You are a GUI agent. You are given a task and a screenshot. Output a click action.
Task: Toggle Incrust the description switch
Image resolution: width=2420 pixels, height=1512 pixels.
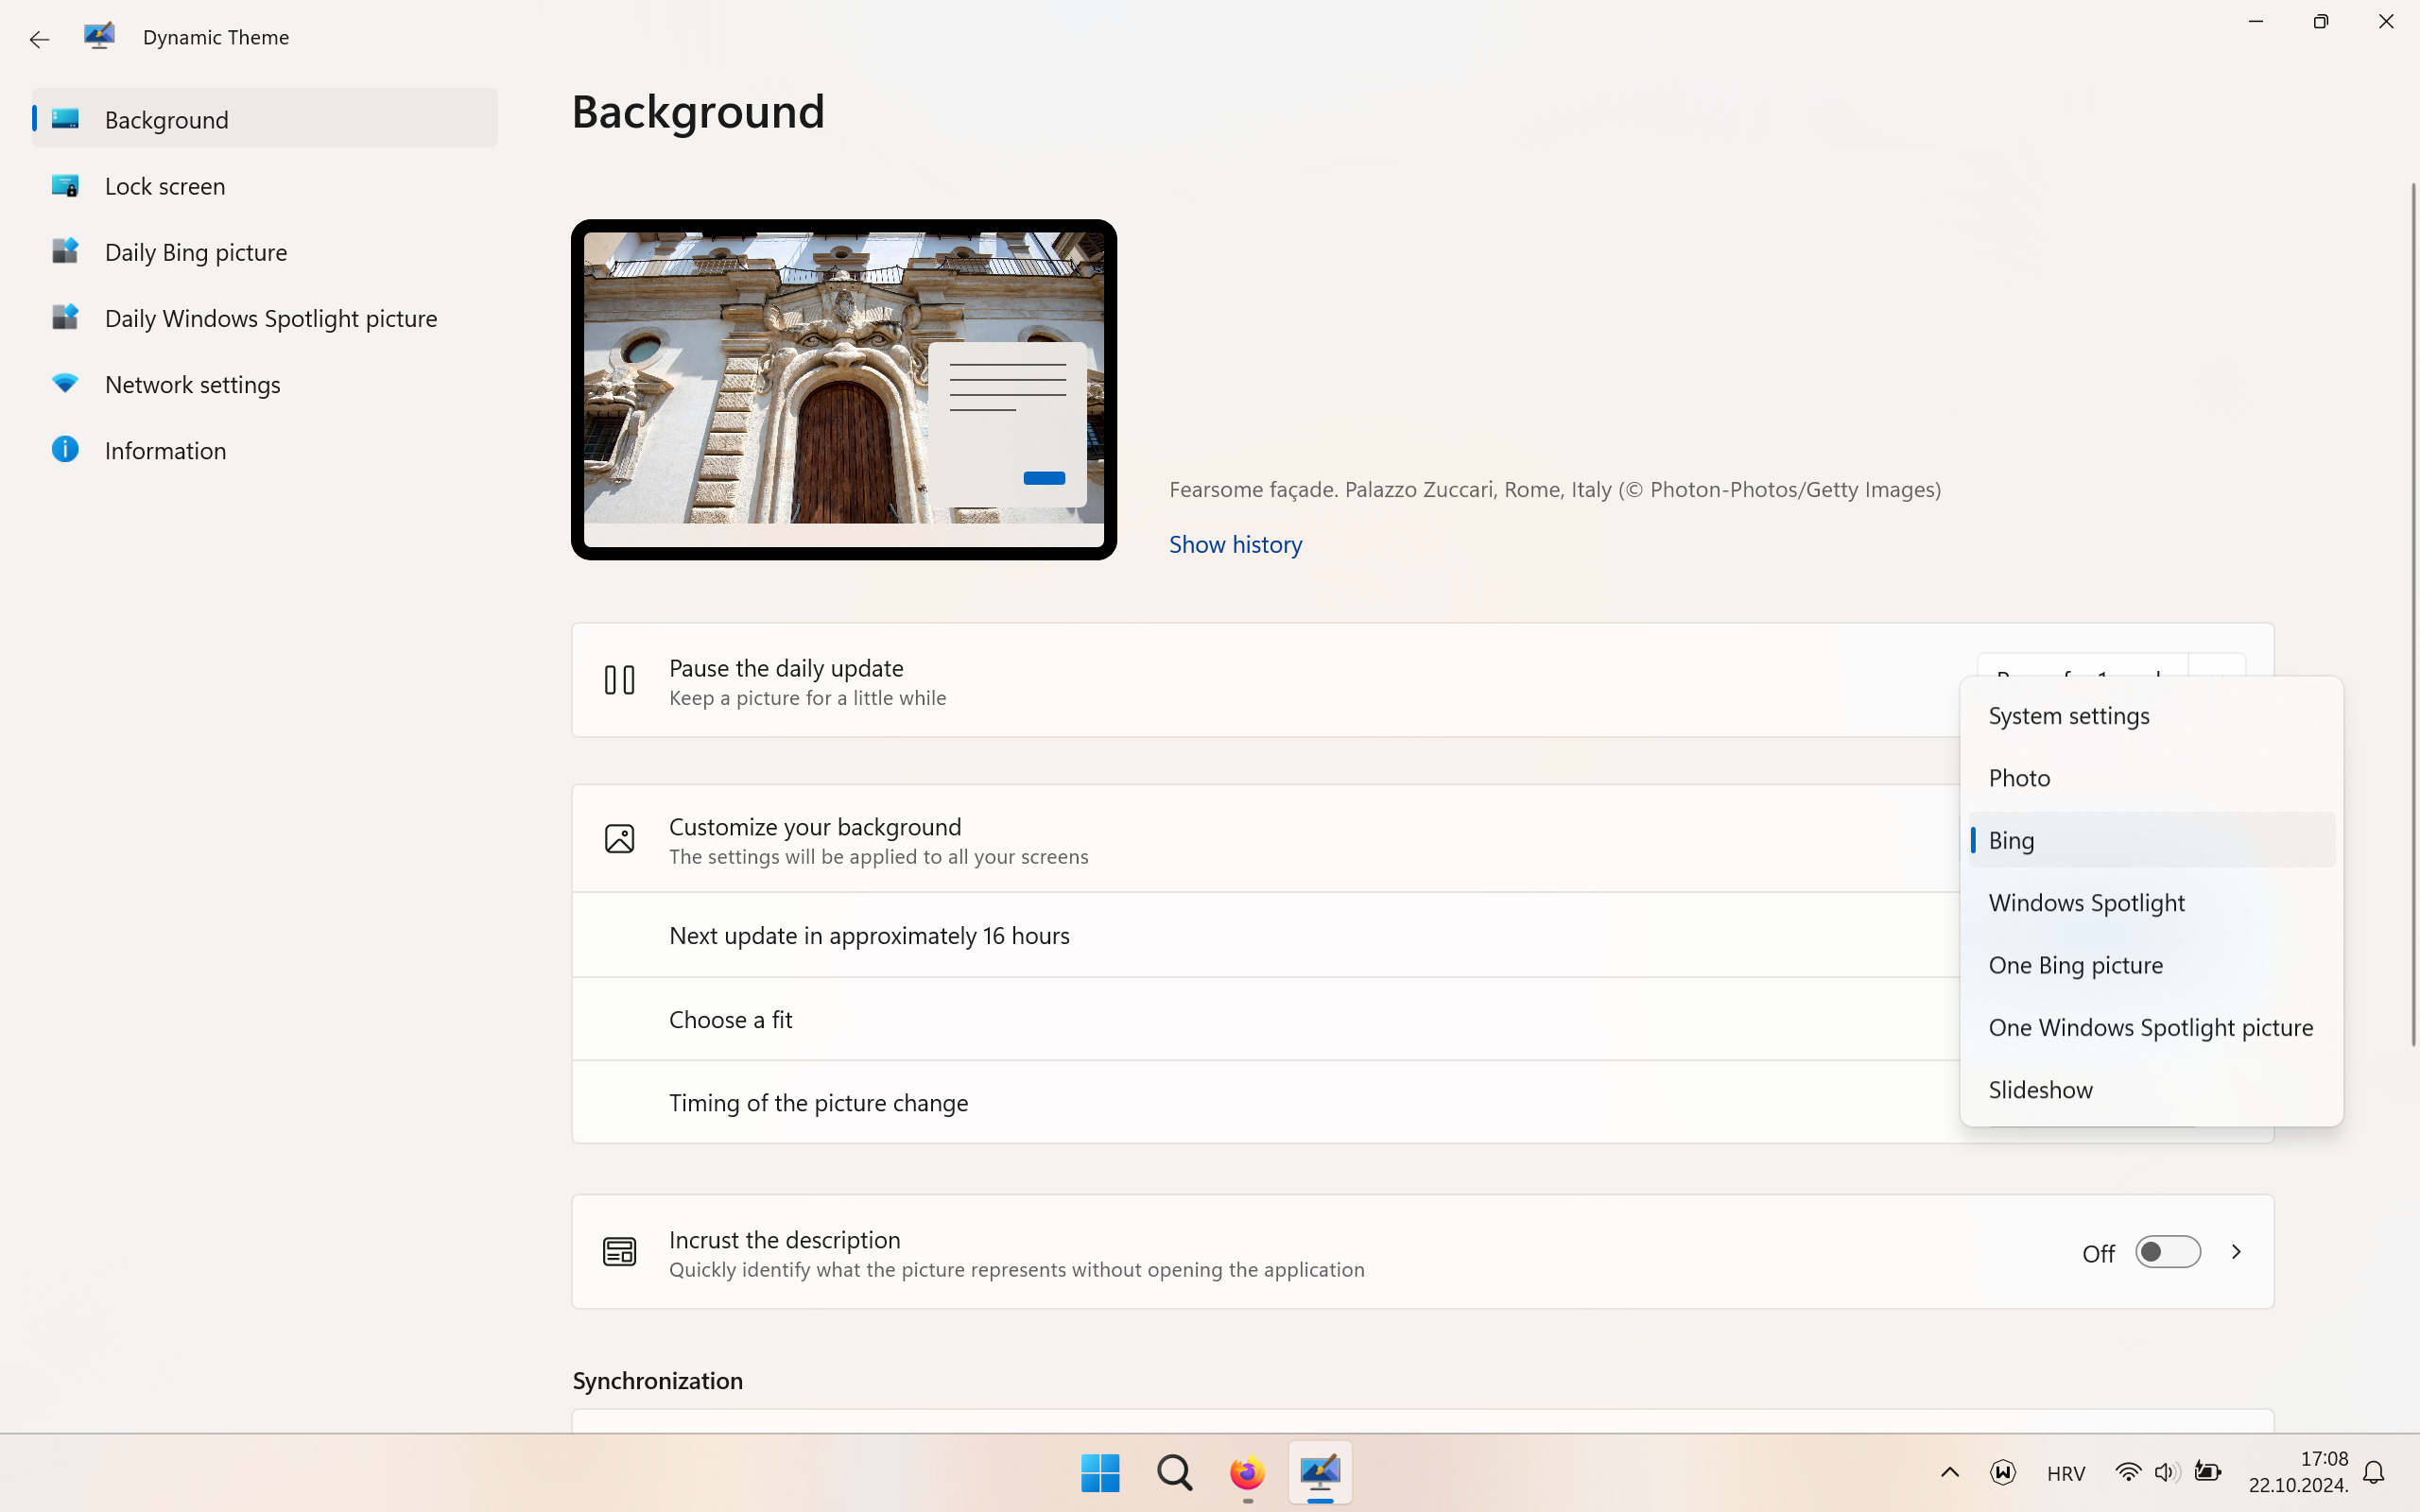2167,1251
